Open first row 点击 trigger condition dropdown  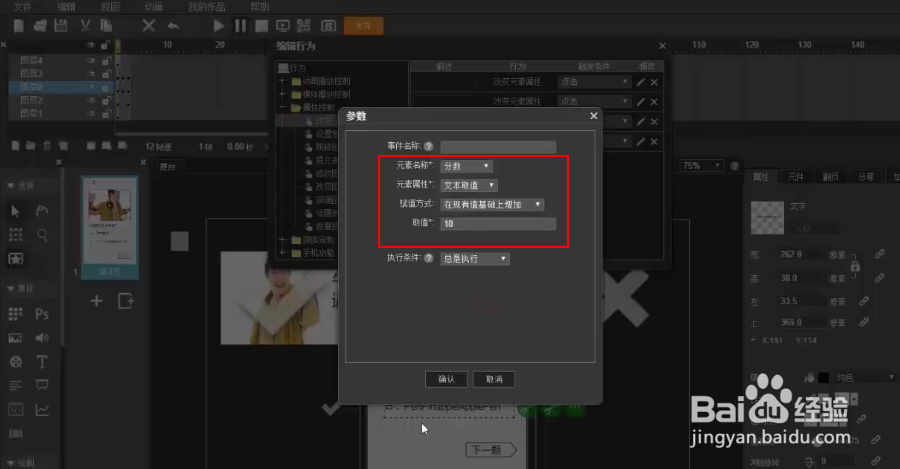[594, 82]
